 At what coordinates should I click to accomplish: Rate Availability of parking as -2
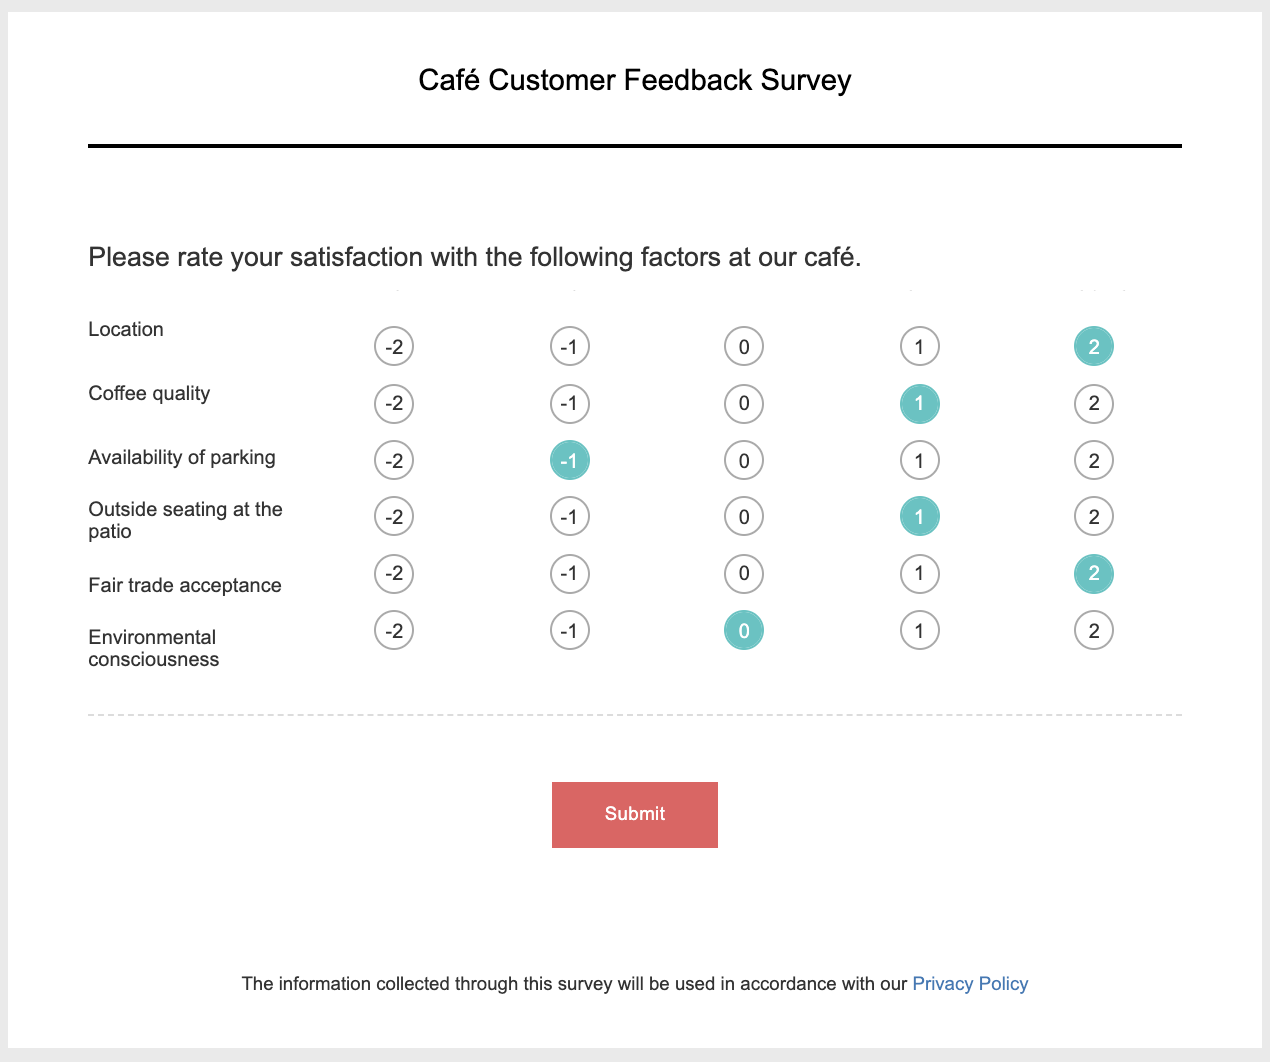tap(394, 461)
